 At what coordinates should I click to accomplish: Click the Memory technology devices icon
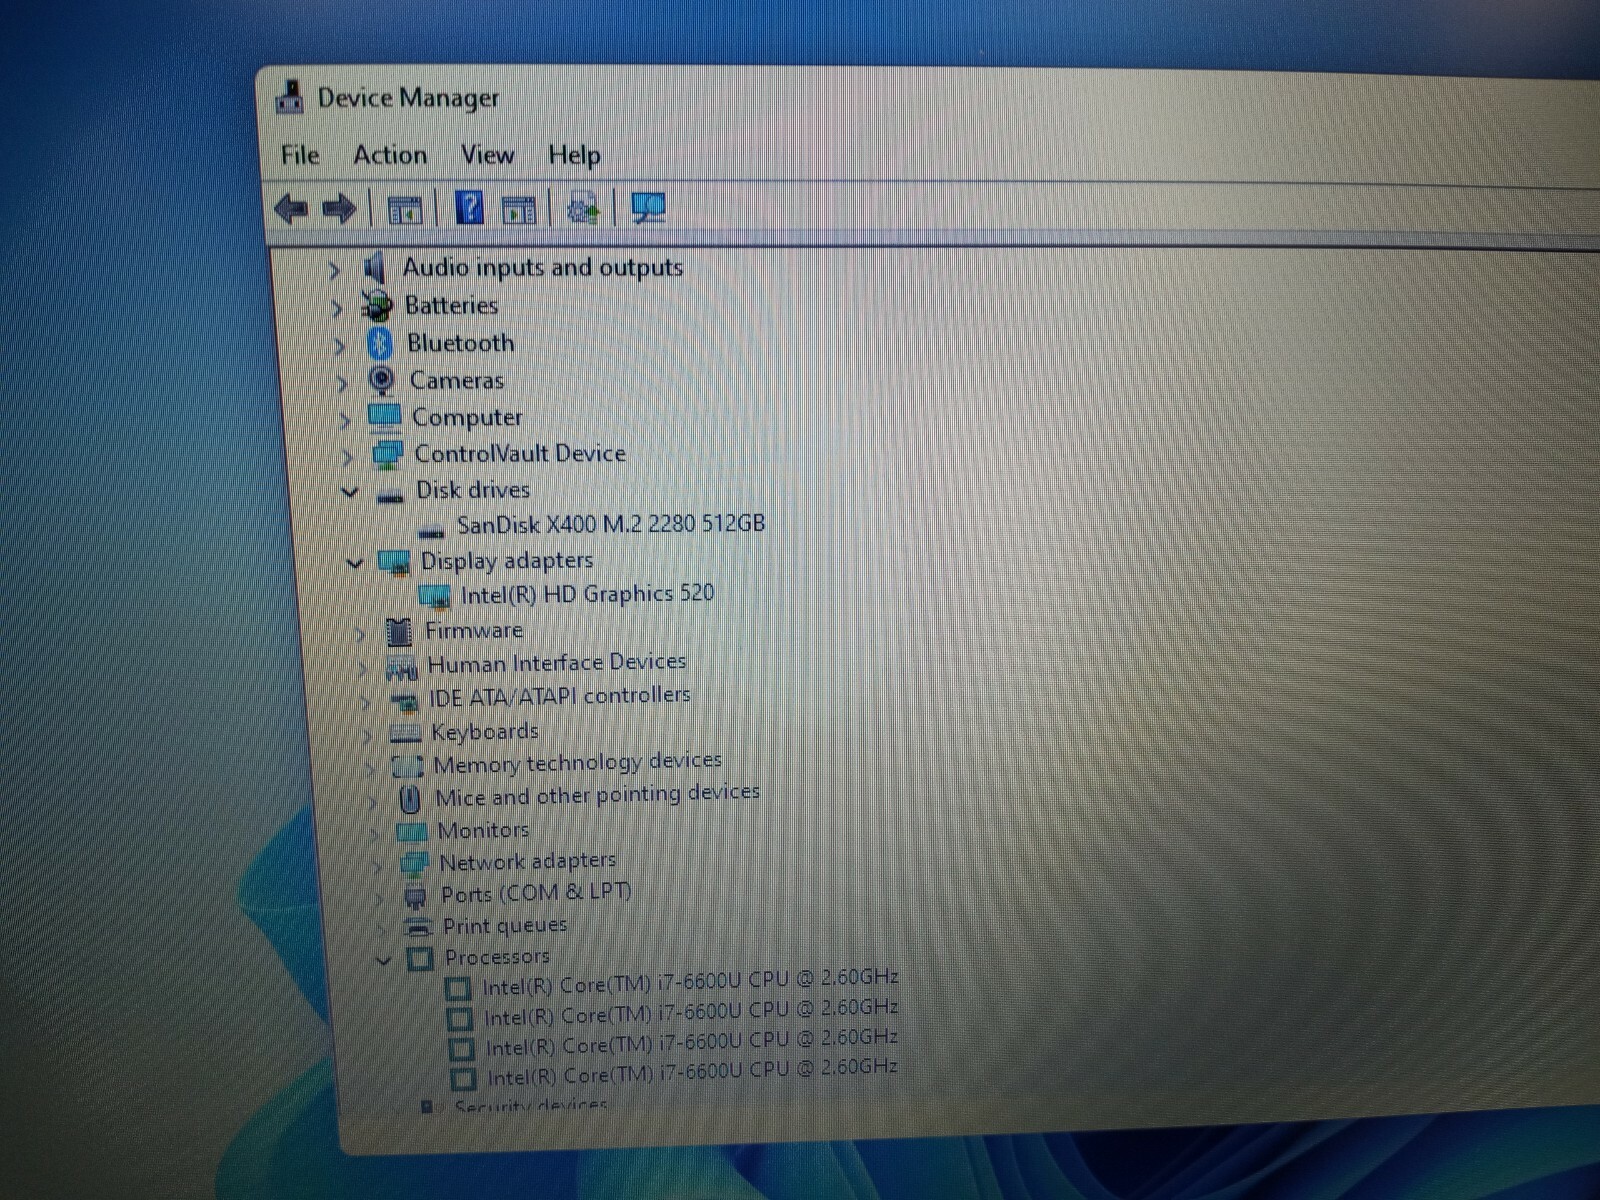(408, 767)
